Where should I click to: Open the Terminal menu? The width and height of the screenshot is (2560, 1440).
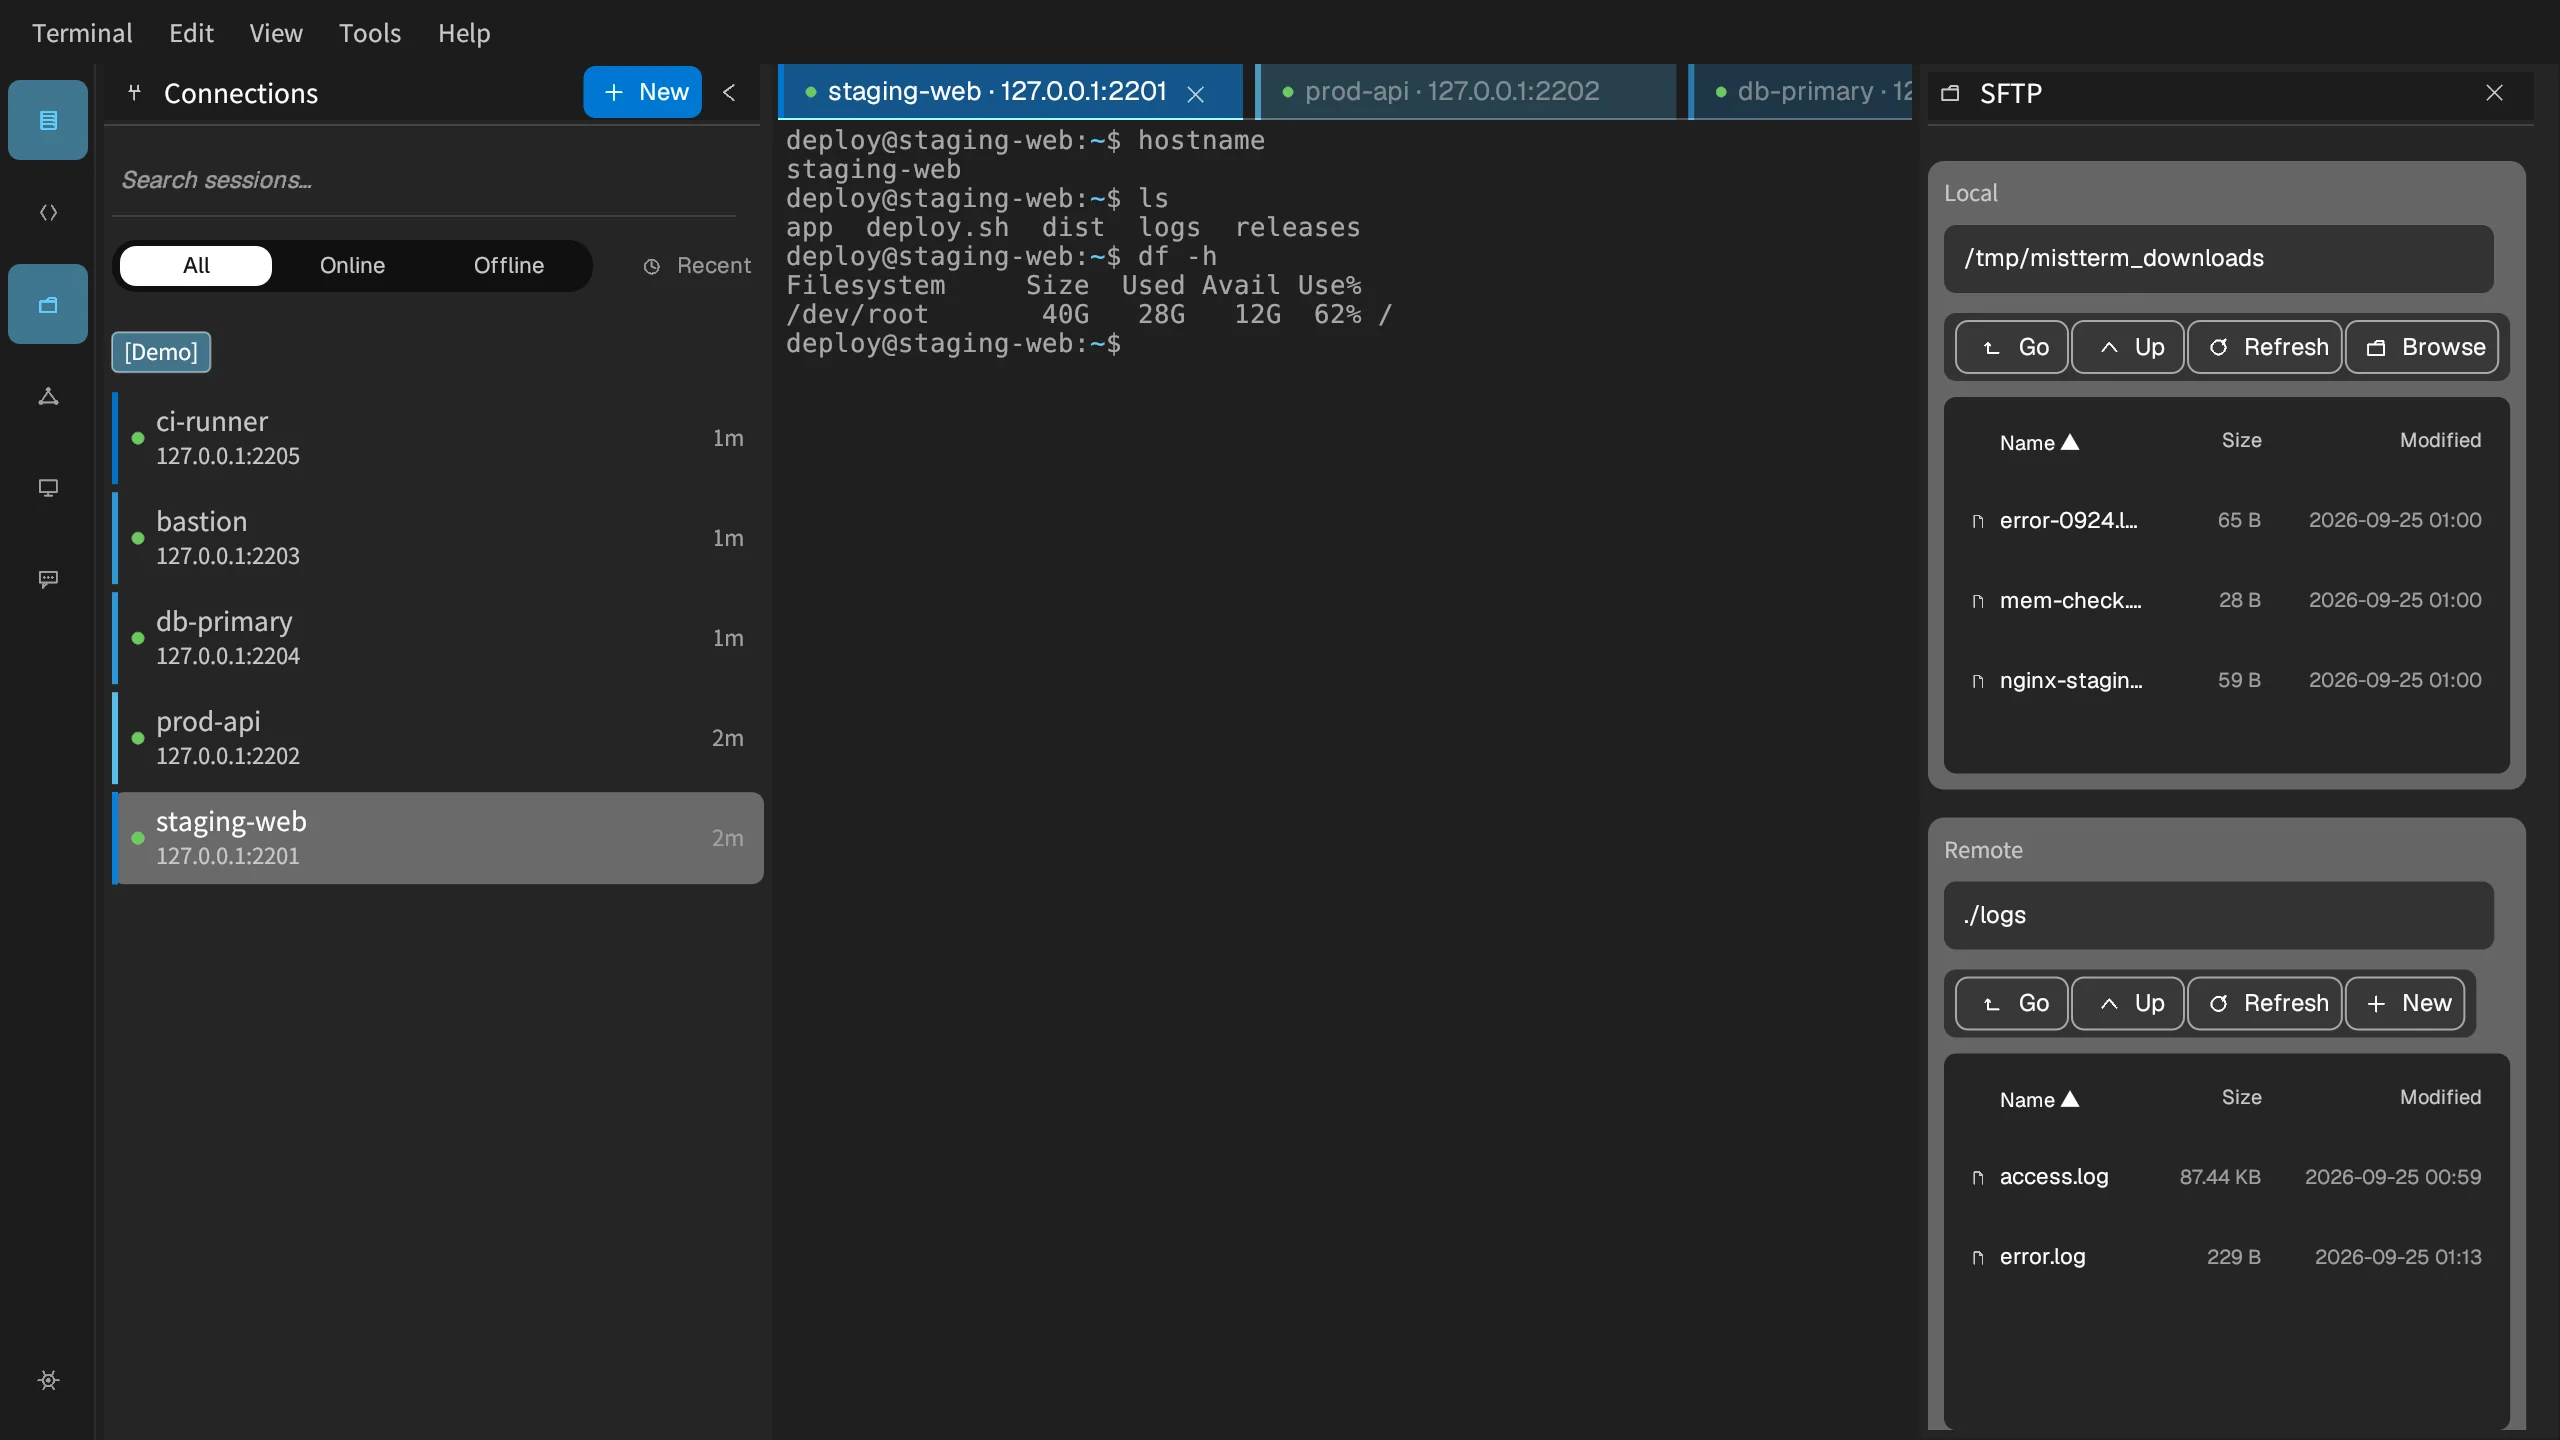82,33
